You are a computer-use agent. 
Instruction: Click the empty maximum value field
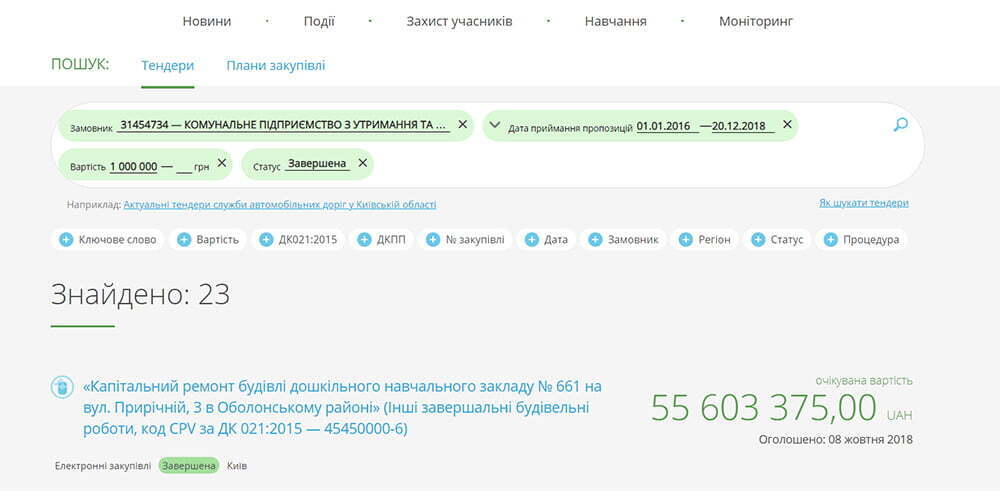pyautogui.click(x=184, y=167)
